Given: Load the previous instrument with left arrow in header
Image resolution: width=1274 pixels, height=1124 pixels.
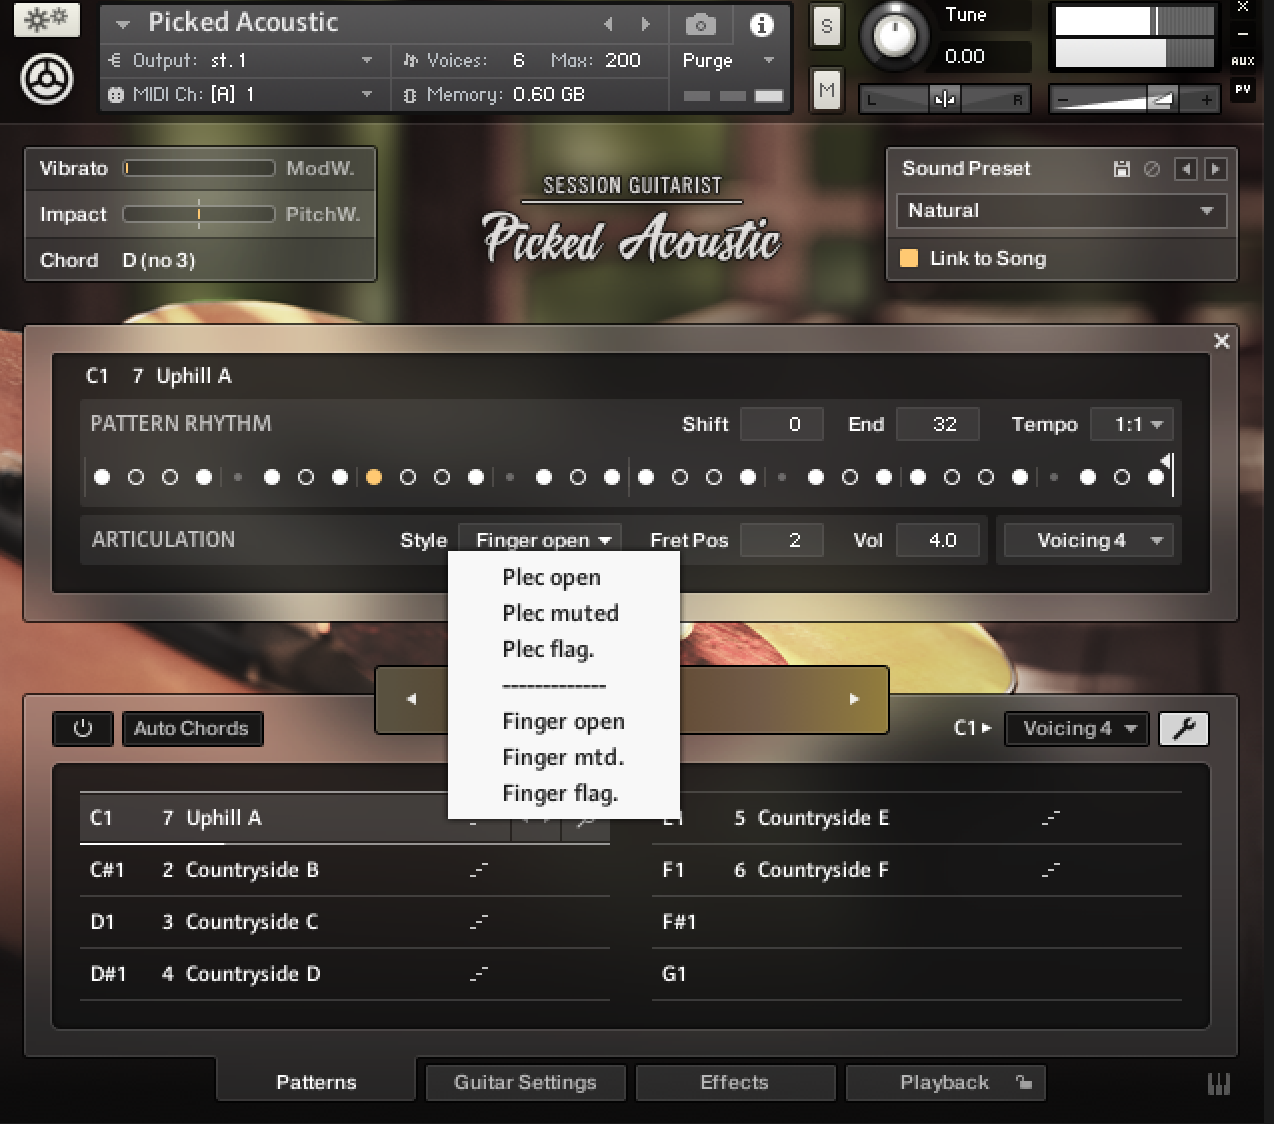Looking at the screenshot, I should (x=608, y=23).
